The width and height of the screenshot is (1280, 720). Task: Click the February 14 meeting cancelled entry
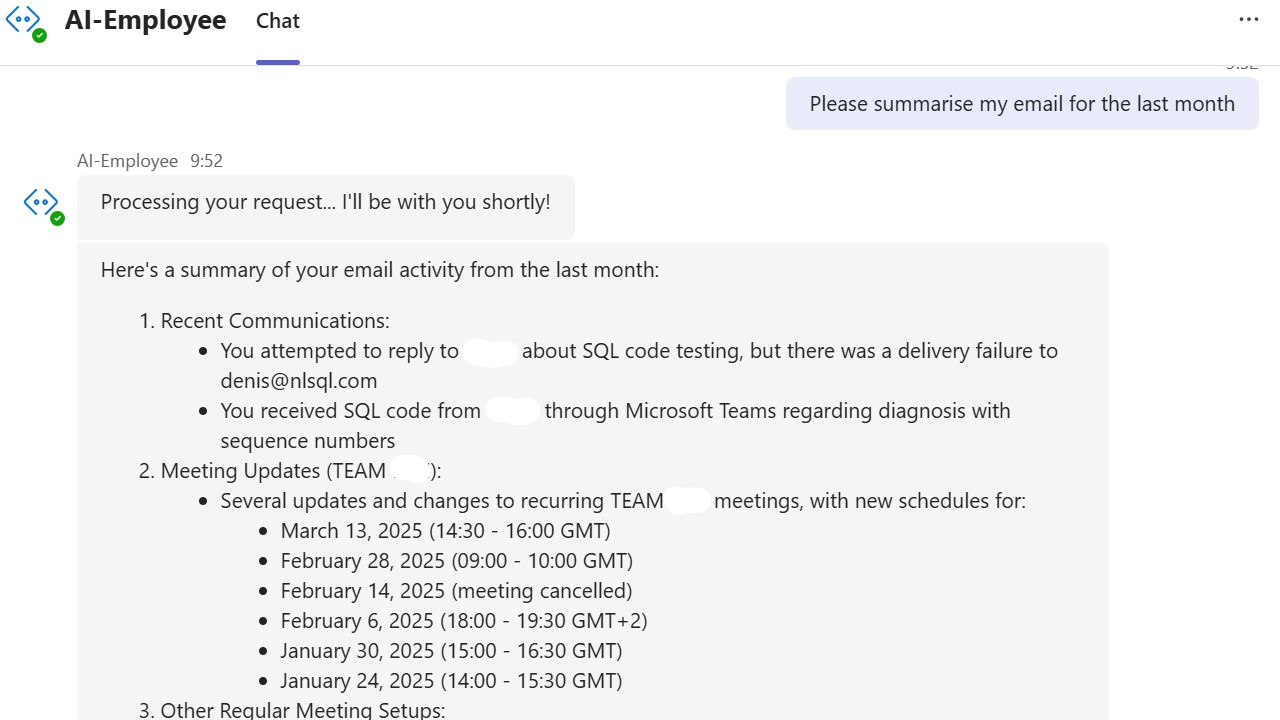(456, 591)
